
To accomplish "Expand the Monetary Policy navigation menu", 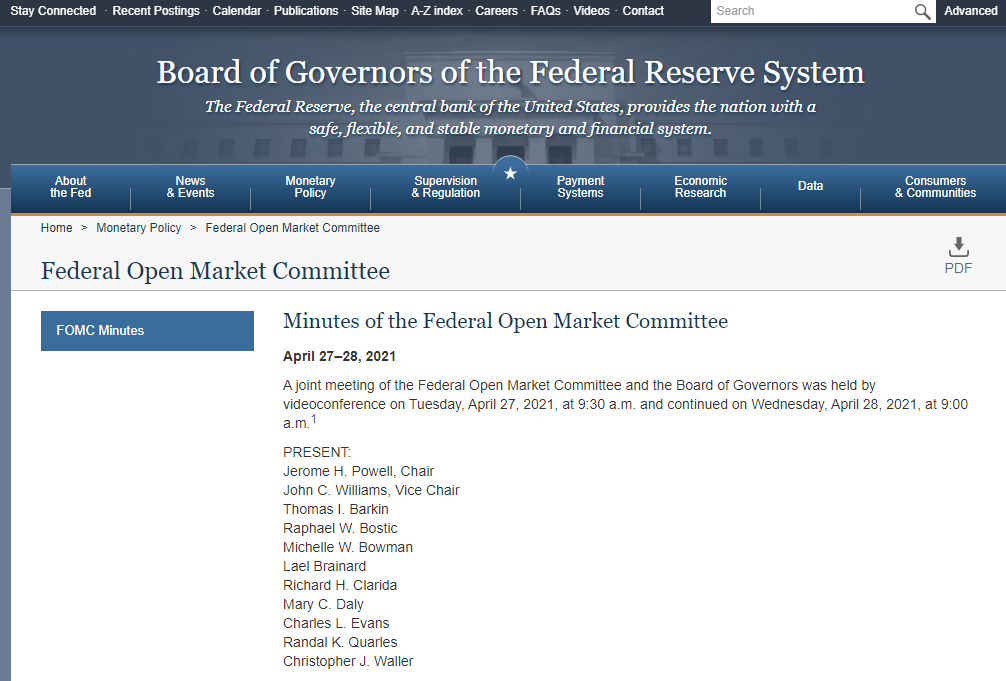I will pos(310,187).
